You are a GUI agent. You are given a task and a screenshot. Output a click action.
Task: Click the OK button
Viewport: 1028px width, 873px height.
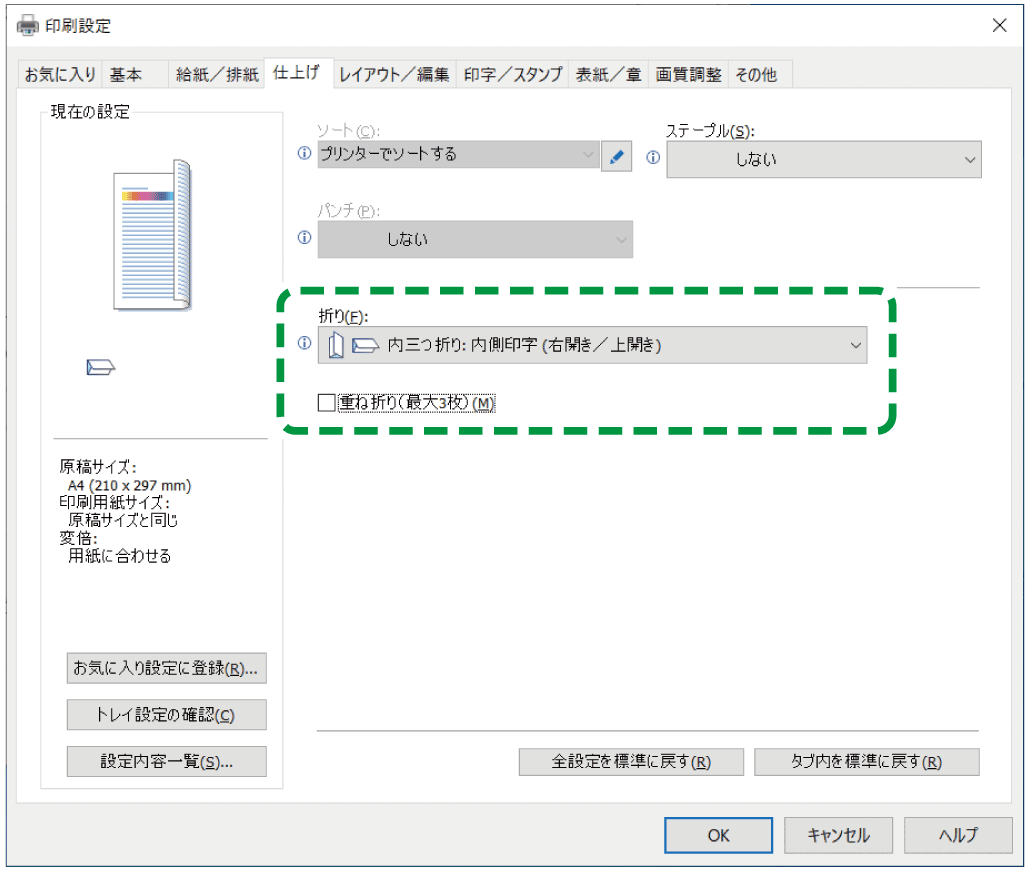(x=718, y=835)
